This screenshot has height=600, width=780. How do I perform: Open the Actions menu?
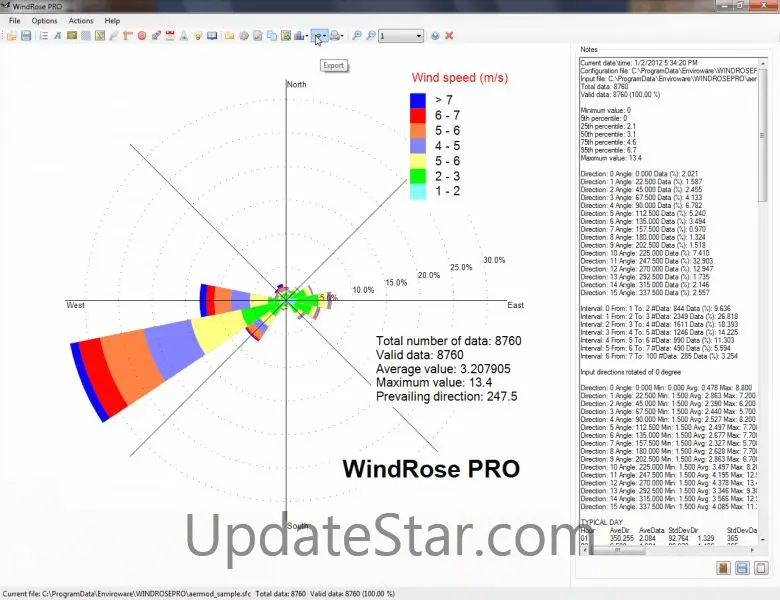pos(81,21)
